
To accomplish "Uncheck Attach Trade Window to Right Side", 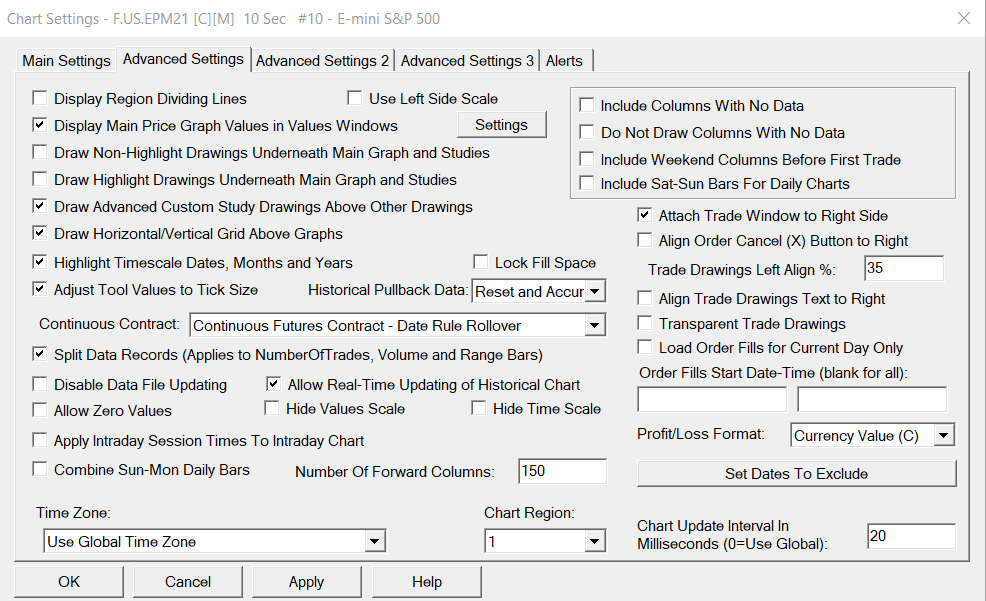I will pos(645,215).
